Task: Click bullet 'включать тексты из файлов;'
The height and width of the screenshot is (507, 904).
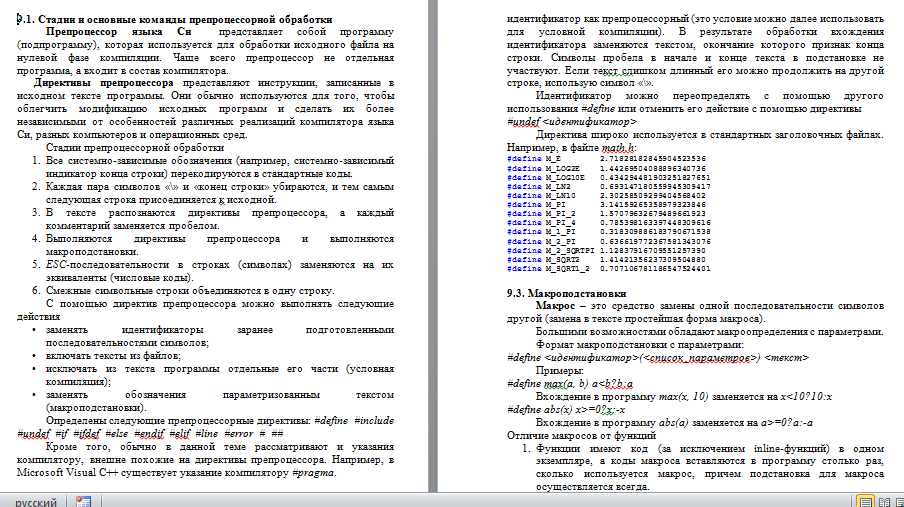Action: (113, 355)
